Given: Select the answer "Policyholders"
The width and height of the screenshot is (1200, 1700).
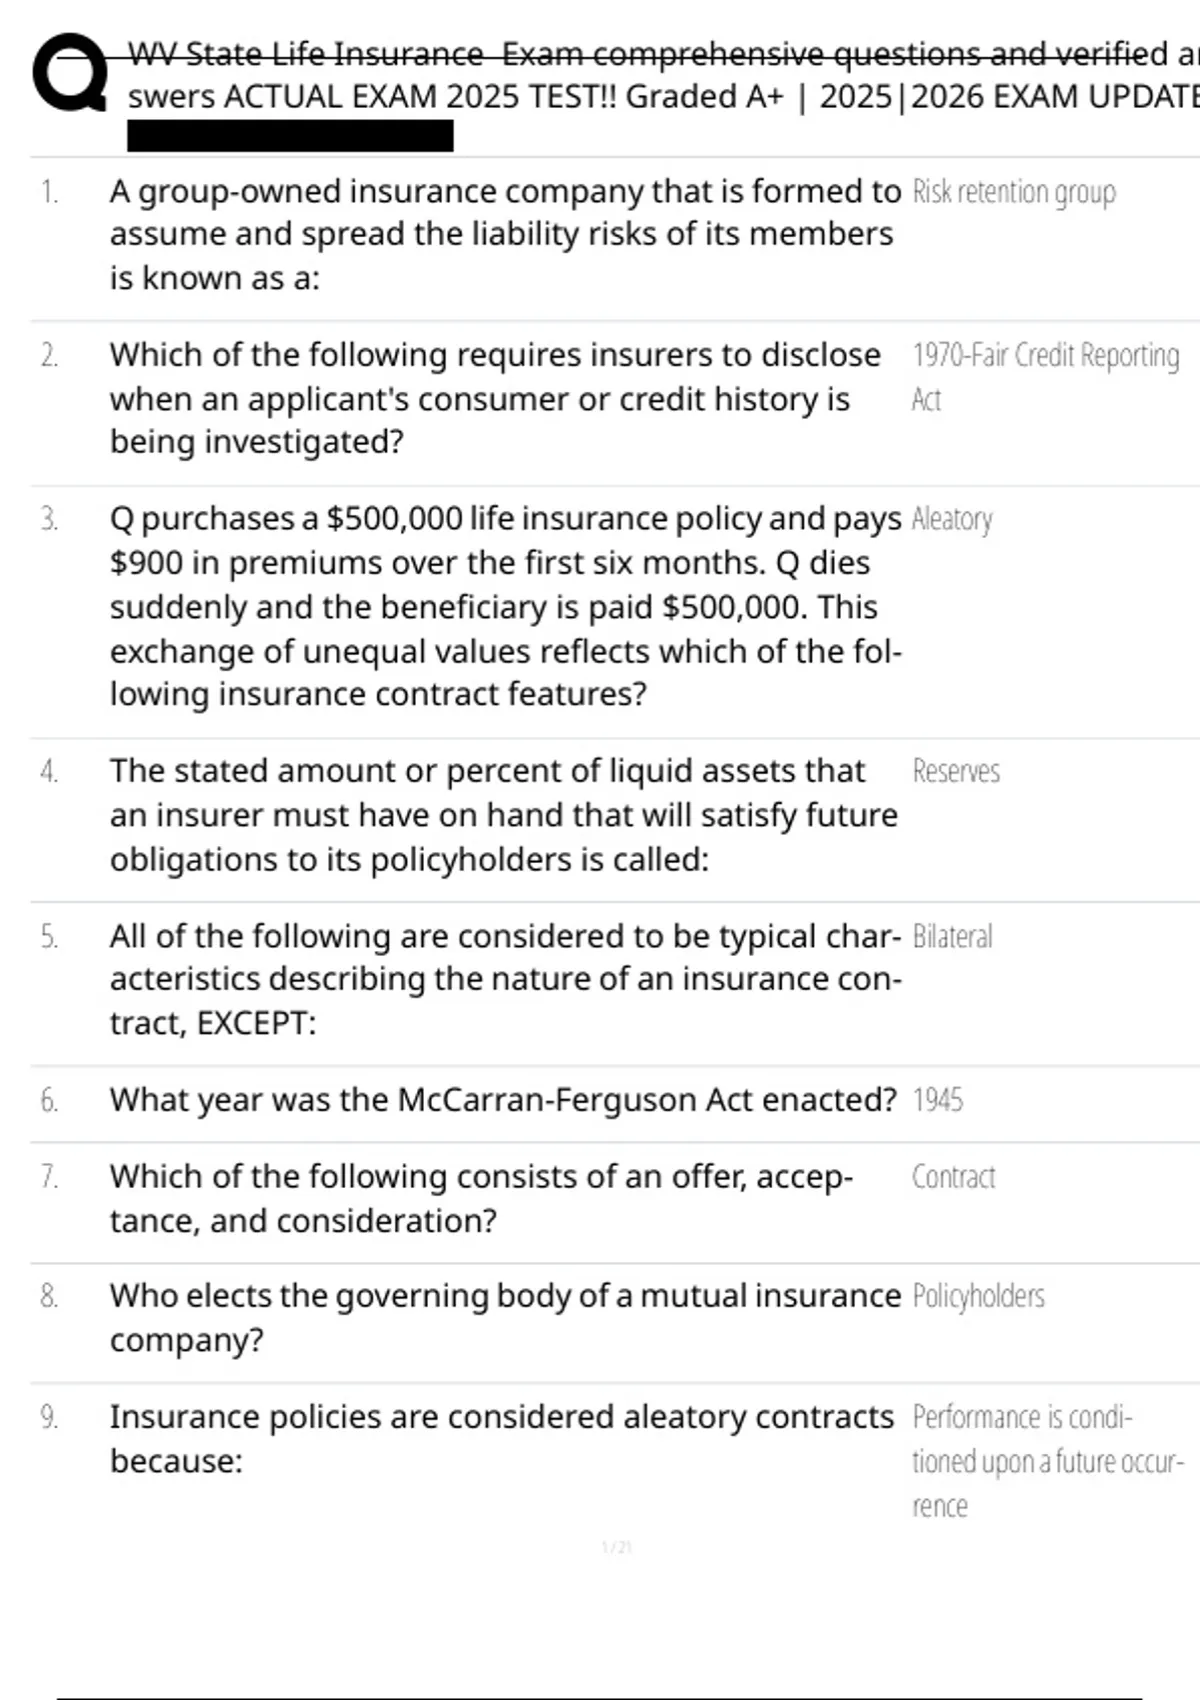Looking at the screenshot, I should 978,1296.
